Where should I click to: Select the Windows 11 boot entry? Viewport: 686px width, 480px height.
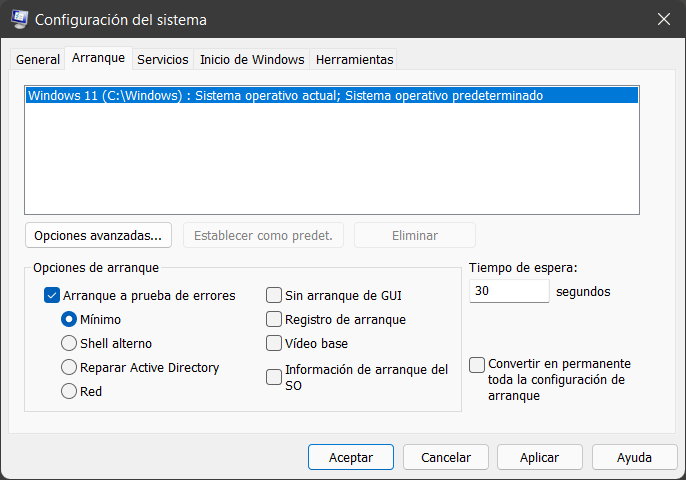tap(285, 96)
